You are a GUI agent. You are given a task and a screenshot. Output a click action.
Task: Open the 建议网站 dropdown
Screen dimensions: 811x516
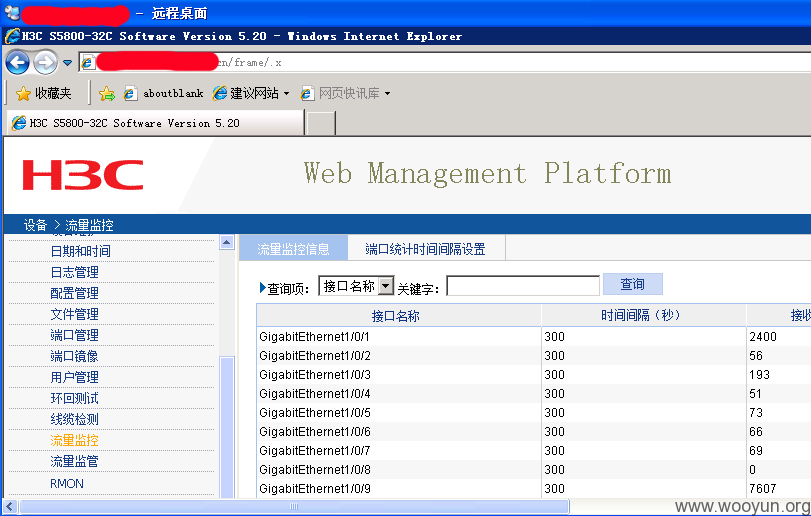pos(251,93)
